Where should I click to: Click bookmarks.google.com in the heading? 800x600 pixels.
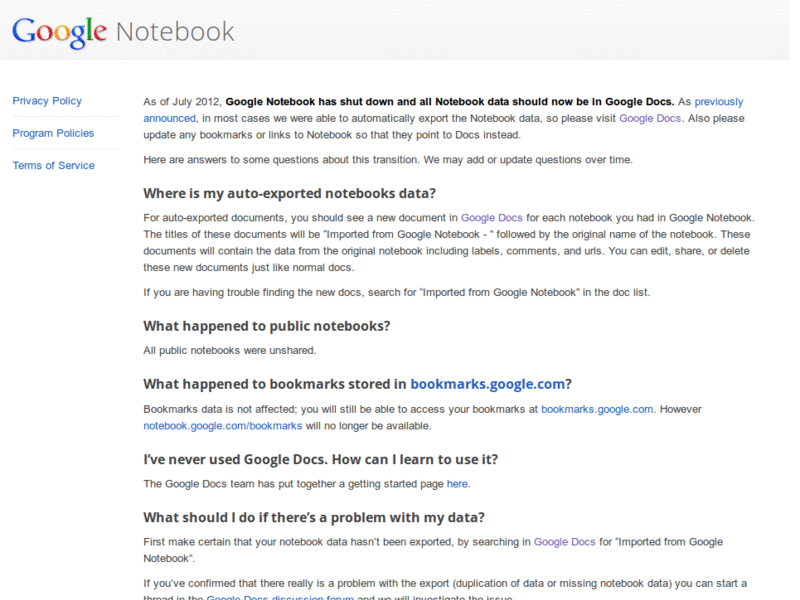[x=487, y=384]
